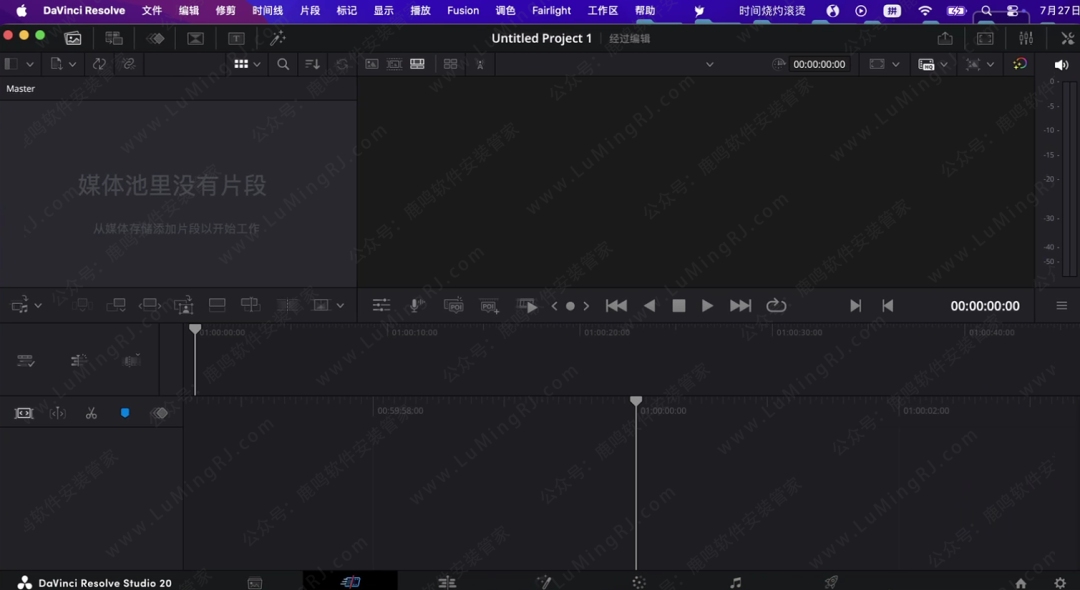Expand the thumbnail view options dropdown
The height and width of the screenshot is (590, 1080).
257,64
